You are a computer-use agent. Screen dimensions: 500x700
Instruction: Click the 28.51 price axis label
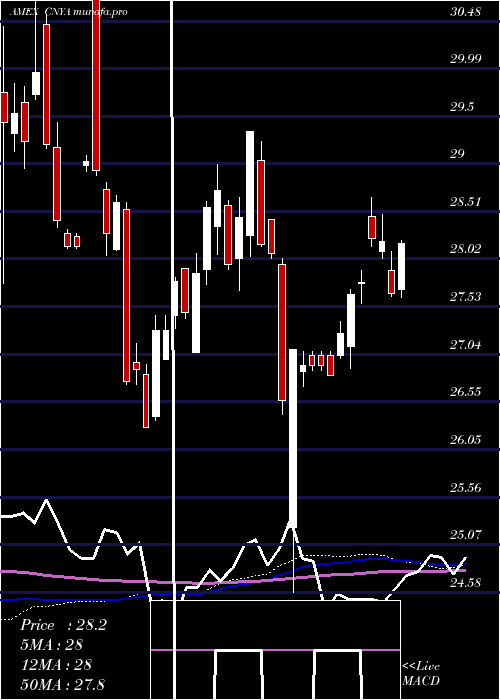pyautogui.click(x=466, y=202)
